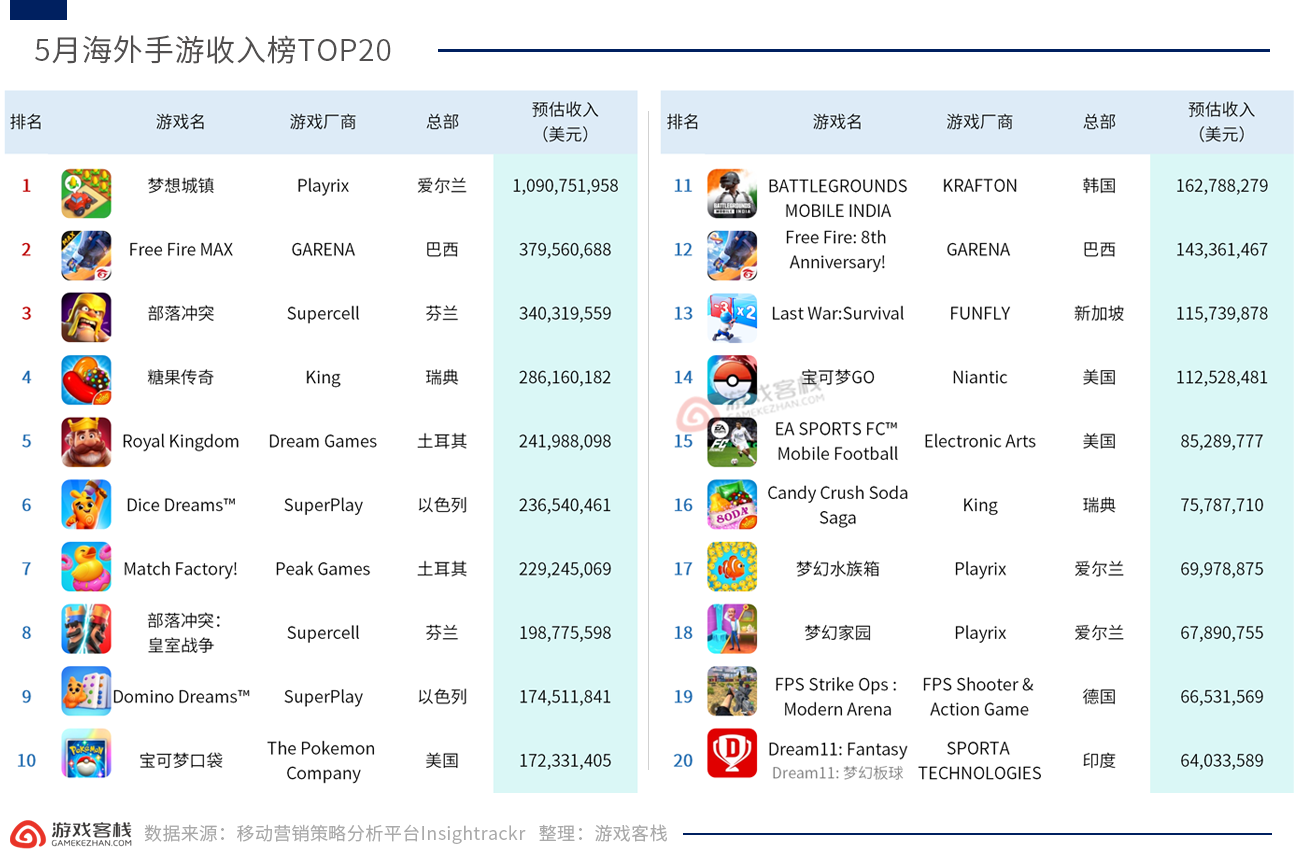This screenshot has width=1300, height=858.
Task: Click the Candy Crush Soda Saga icon
Action: pyautogui.click(x=732, y=504)
